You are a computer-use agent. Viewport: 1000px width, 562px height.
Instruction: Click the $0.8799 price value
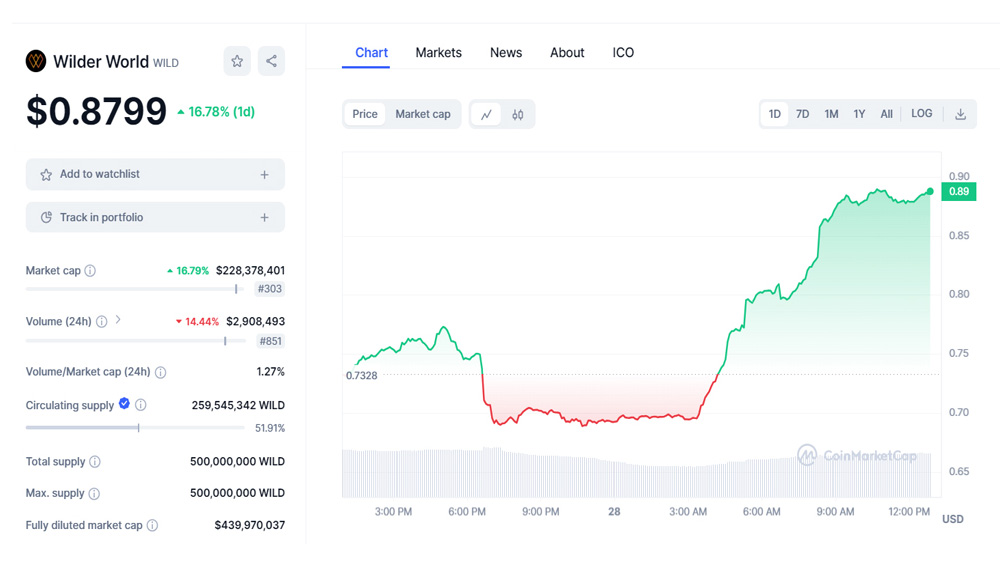[96, 112]
